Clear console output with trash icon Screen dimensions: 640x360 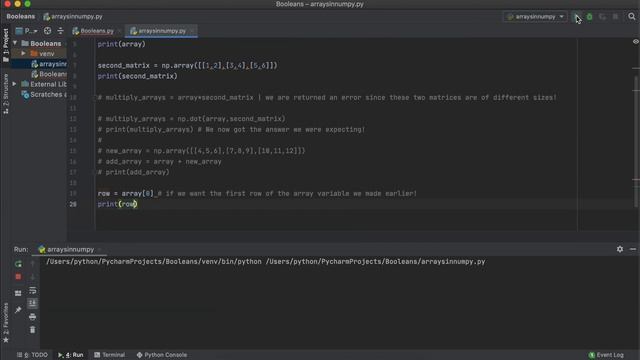click(x=33, y=329)
